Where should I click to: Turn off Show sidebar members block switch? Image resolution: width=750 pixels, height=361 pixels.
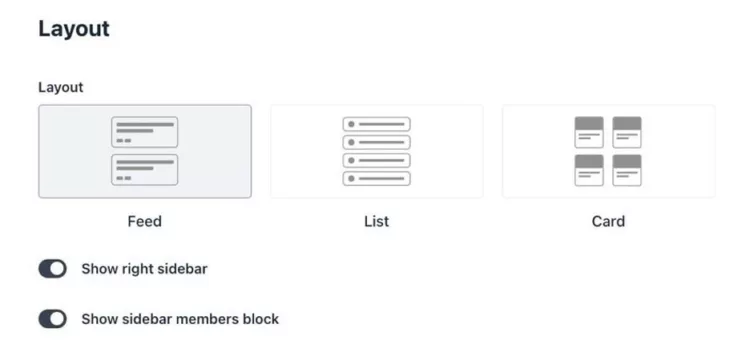(x=53, y=319)
